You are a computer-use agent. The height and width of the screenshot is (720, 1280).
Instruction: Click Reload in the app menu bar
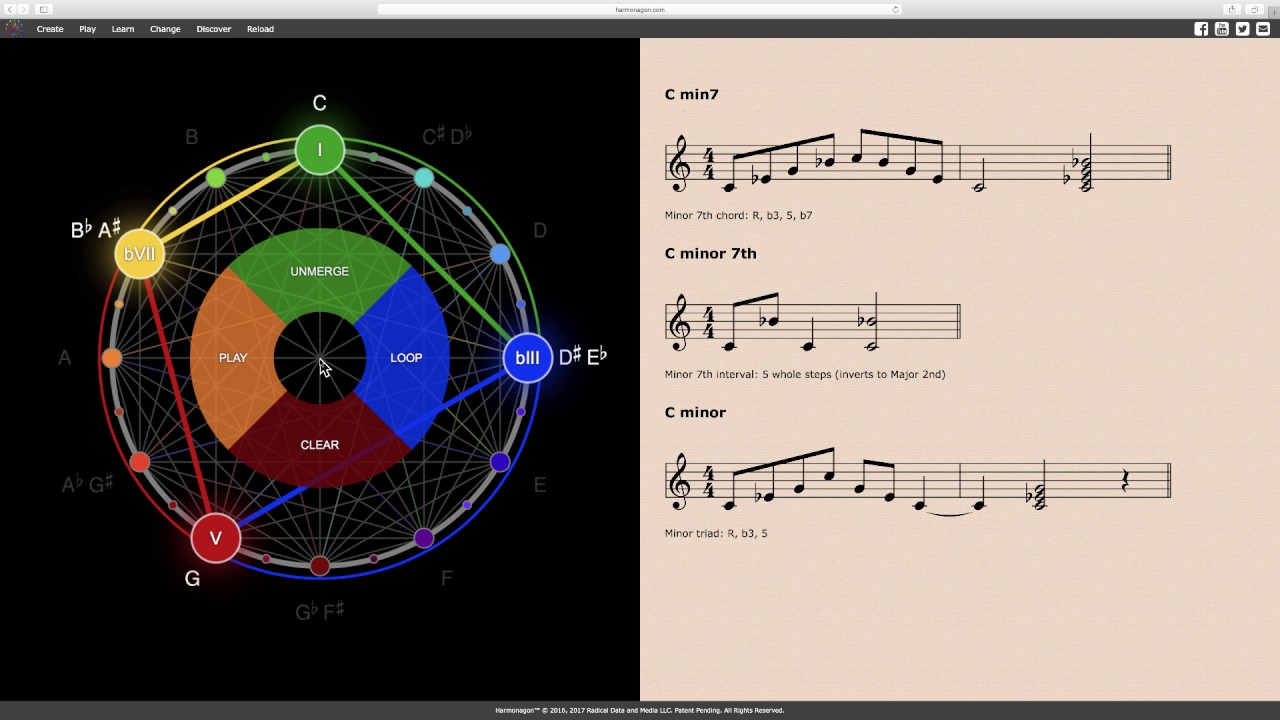pyautogui.click(x=260, y=29)
